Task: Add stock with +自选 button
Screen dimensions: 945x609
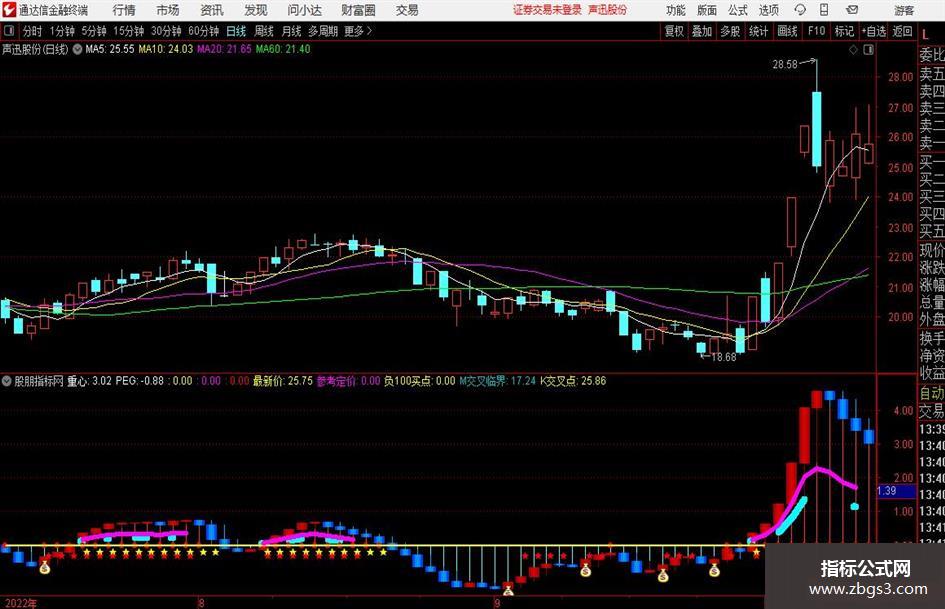Action: click(874, 31)
